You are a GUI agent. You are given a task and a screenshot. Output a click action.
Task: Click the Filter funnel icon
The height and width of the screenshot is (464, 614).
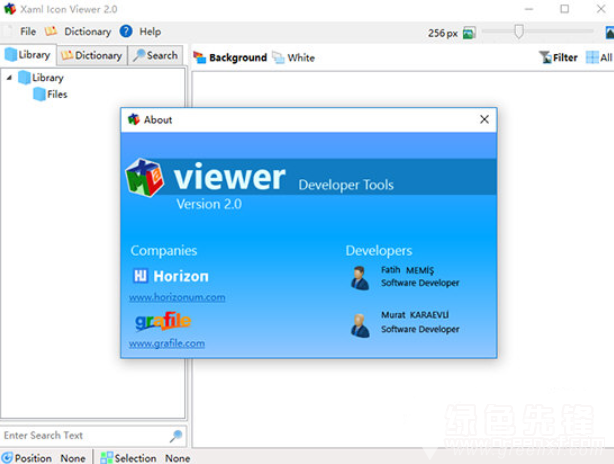pyautogui.click(x=545, y=58)
